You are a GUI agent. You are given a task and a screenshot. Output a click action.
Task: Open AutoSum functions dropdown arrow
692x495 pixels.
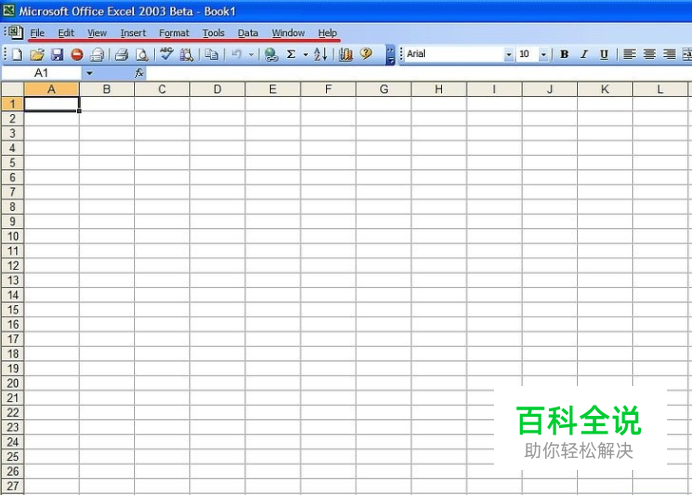click(x=305, y=55)
